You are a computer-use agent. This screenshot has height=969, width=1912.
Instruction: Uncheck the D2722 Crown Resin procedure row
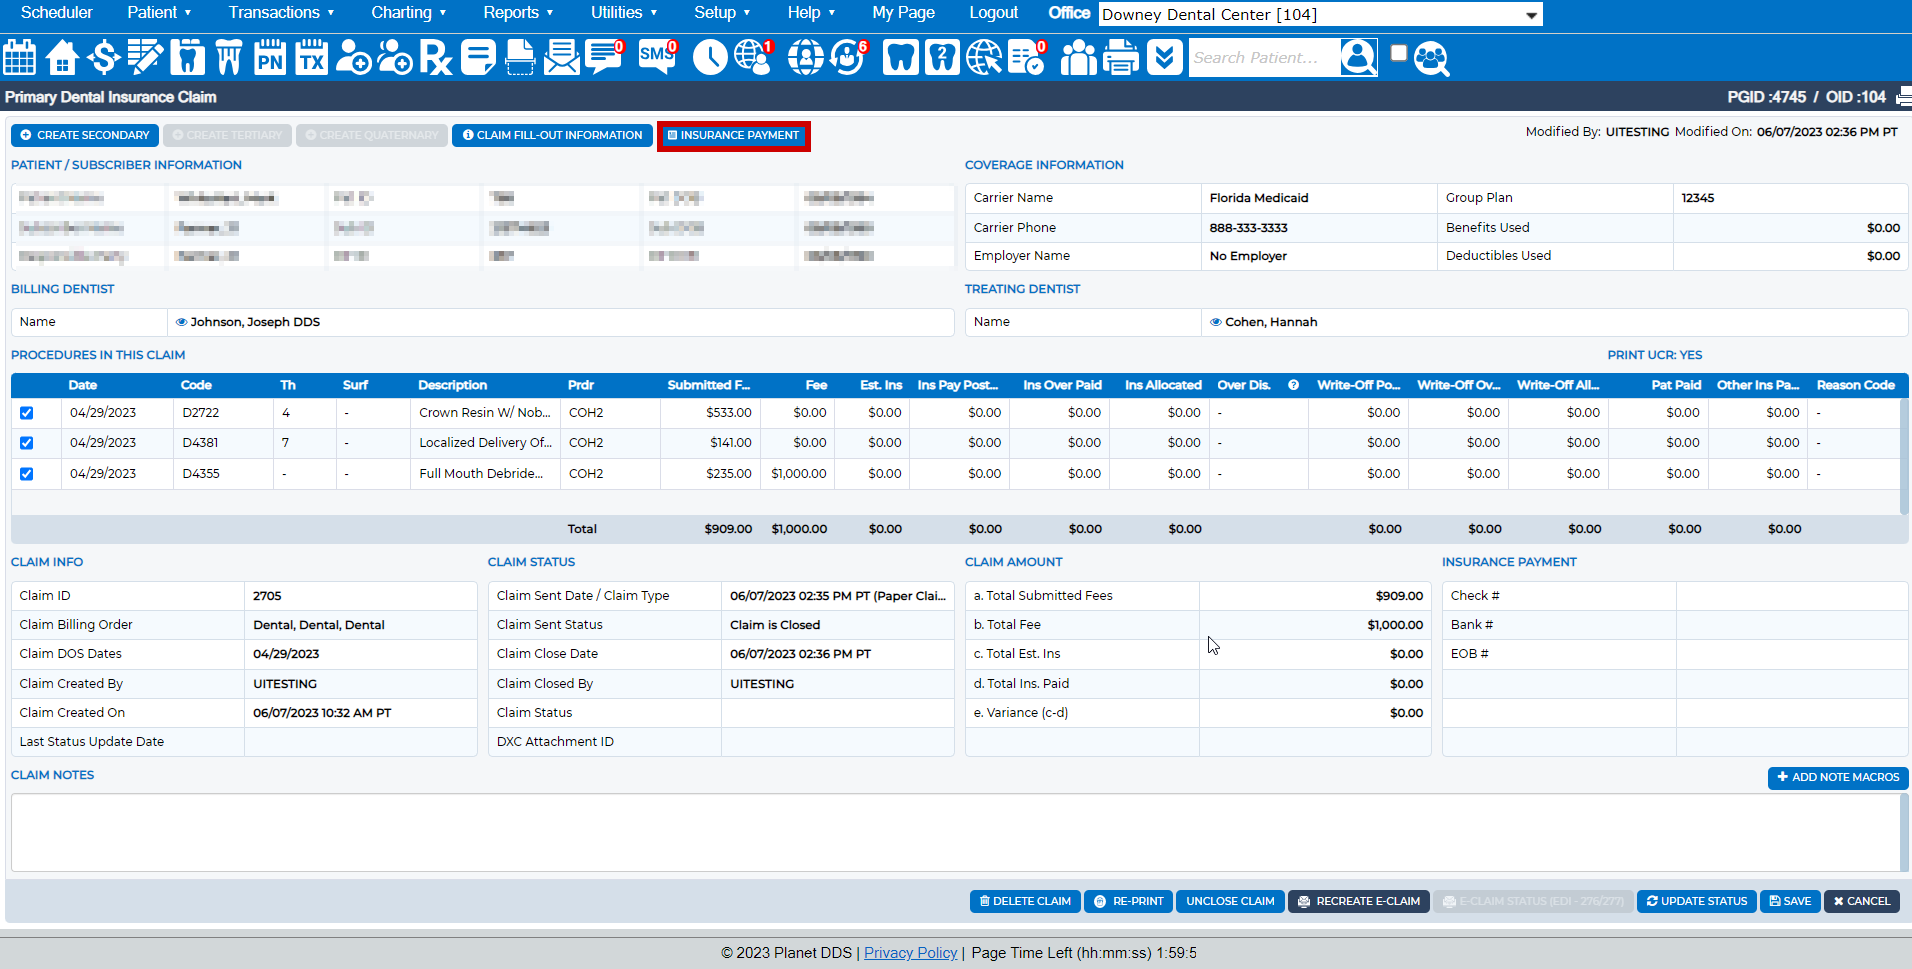[x=26, y=412]
